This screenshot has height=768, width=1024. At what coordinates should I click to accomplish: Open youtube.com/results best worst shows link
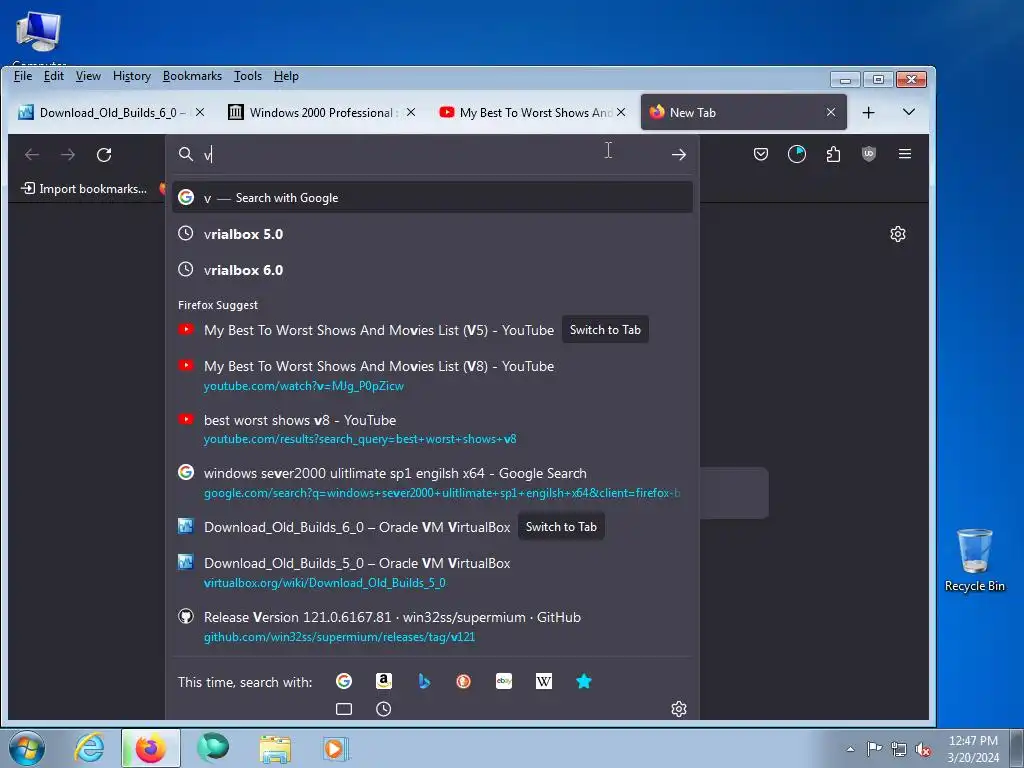[360, 439]
